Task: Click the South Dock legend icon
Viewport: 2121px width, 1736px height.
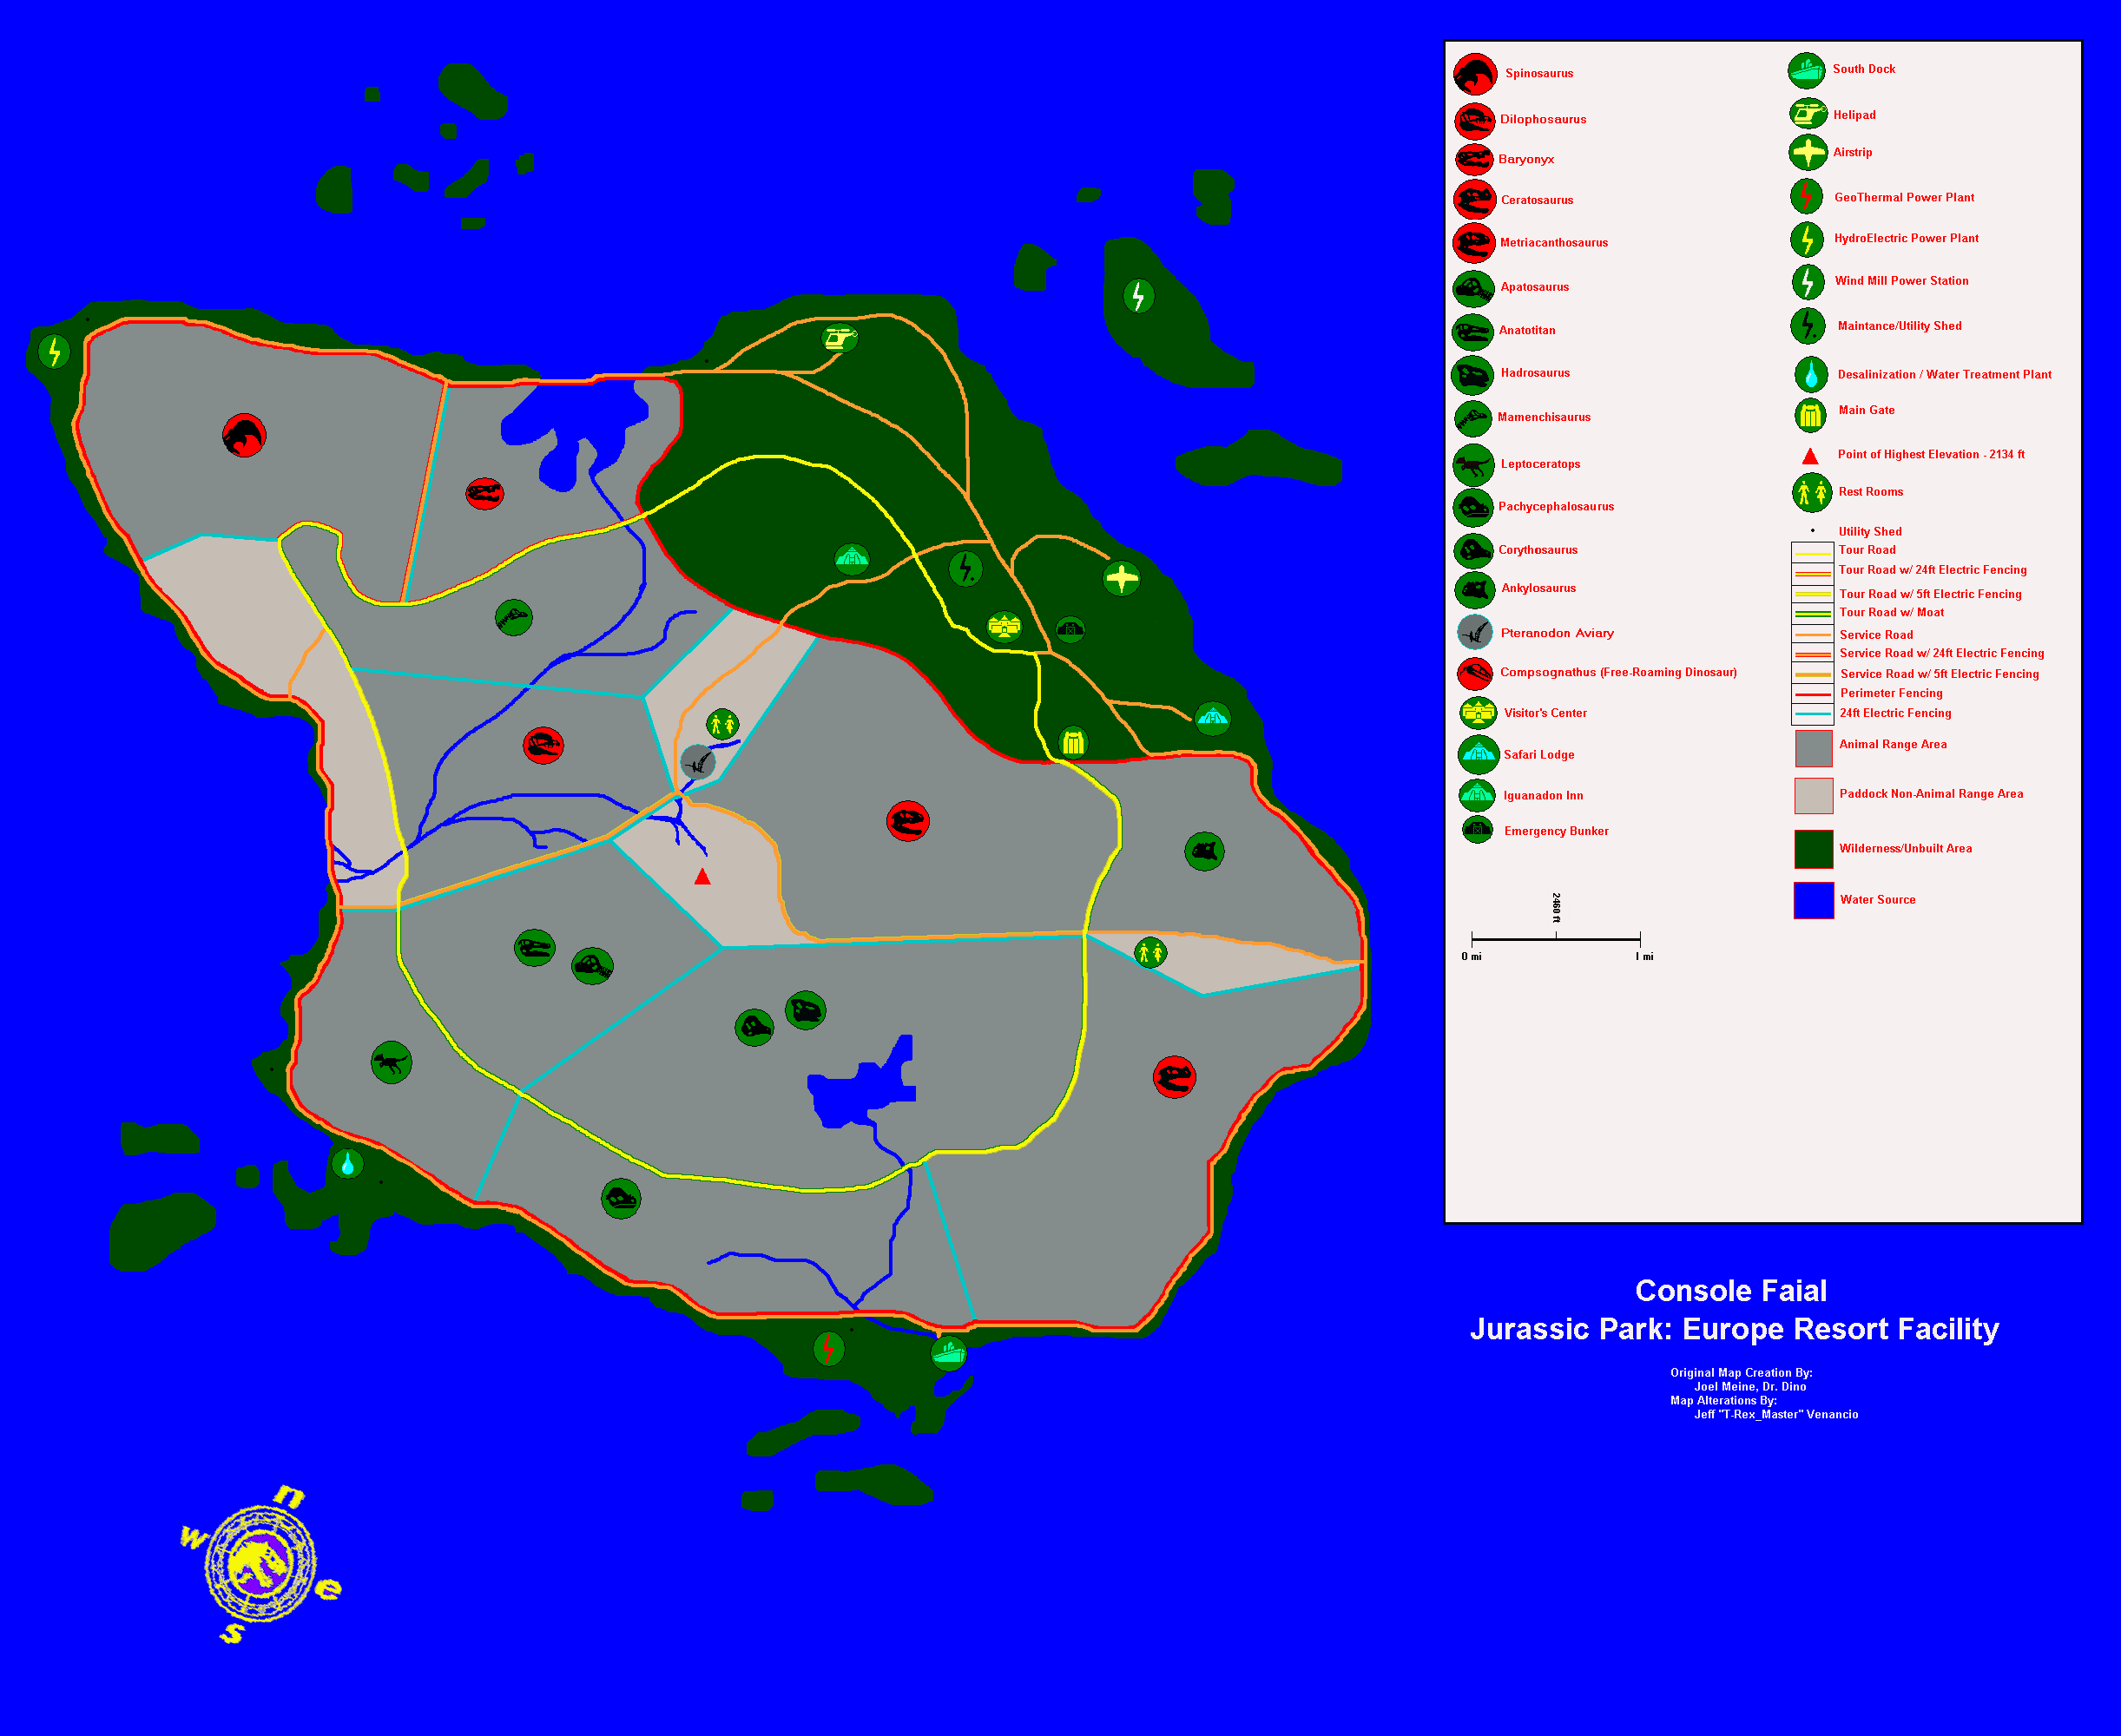Action: click(1806, 71)
